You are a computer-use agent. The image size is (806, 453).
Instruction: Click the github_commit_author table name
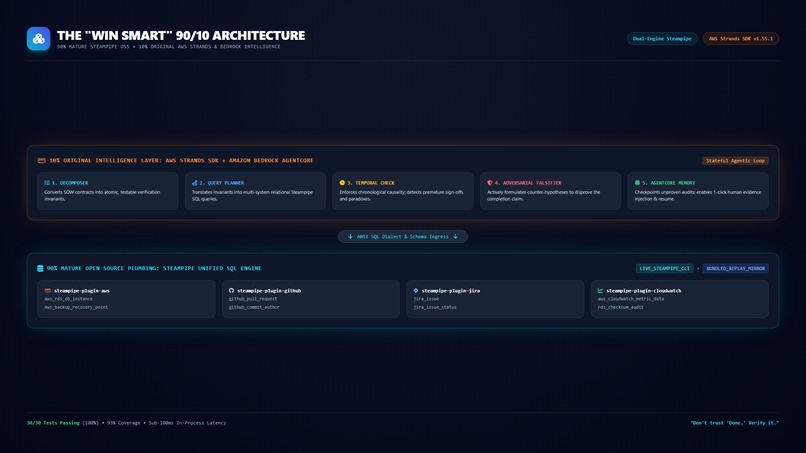tap(254, 307)
